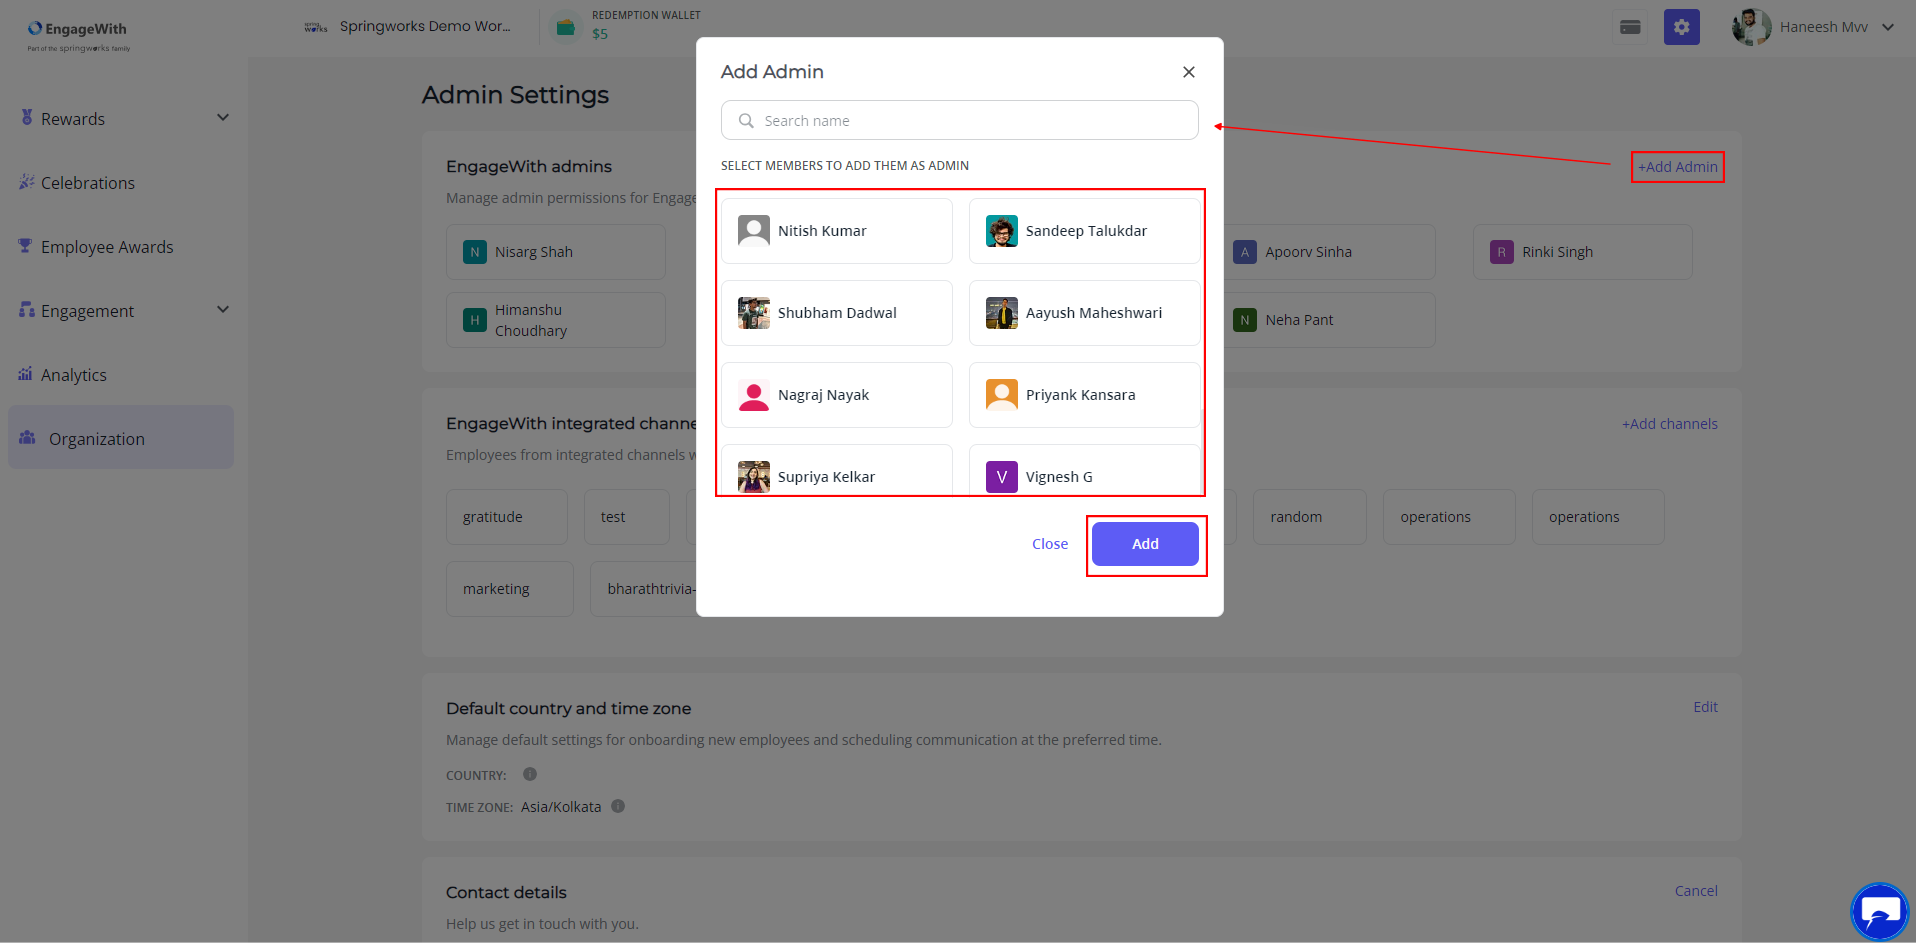Pick Nagraj Nayak from members

[x=837, y=395]
